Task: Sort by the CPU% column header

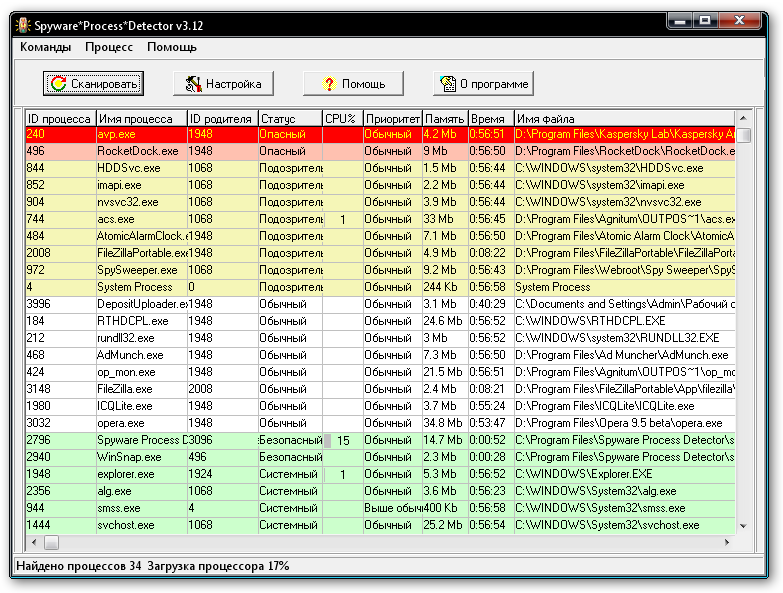Action: point(341,119)
